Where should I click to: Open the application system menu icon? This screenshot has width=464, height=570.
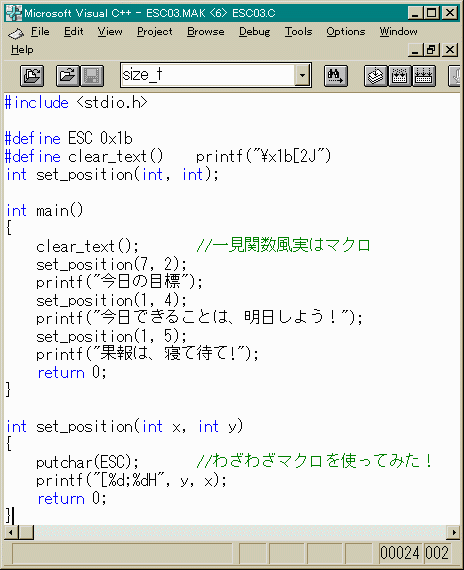[14, 13]
